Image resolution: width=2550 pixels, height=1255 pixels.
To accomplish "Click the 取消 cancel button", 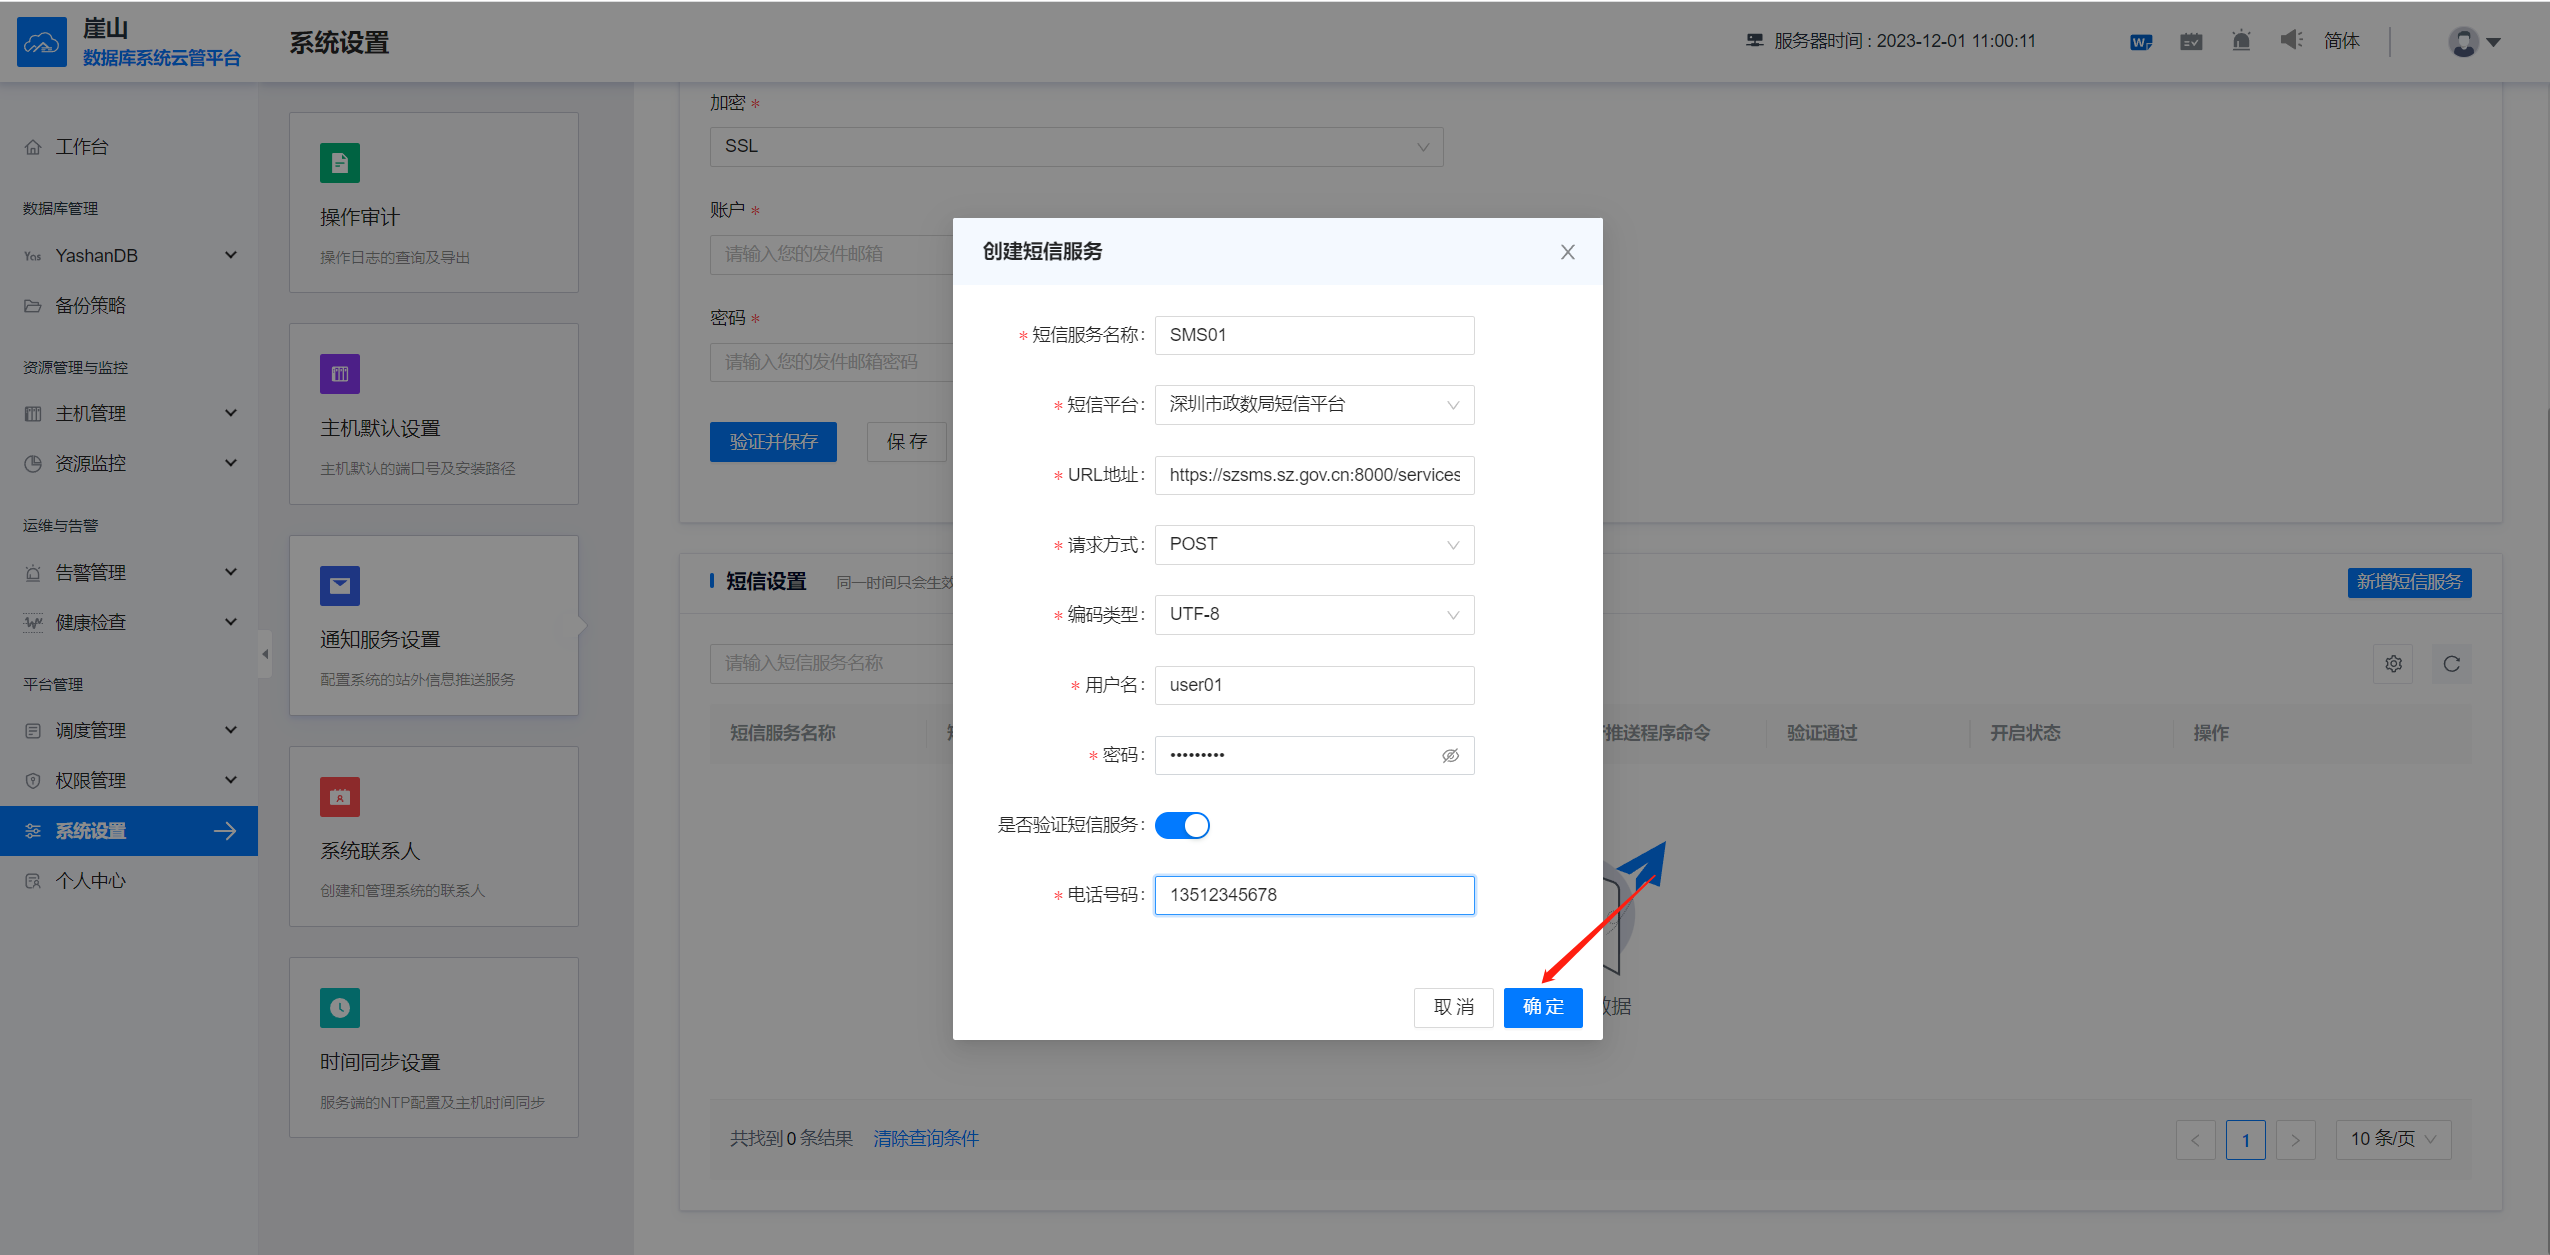I will click(1453, 1007).
